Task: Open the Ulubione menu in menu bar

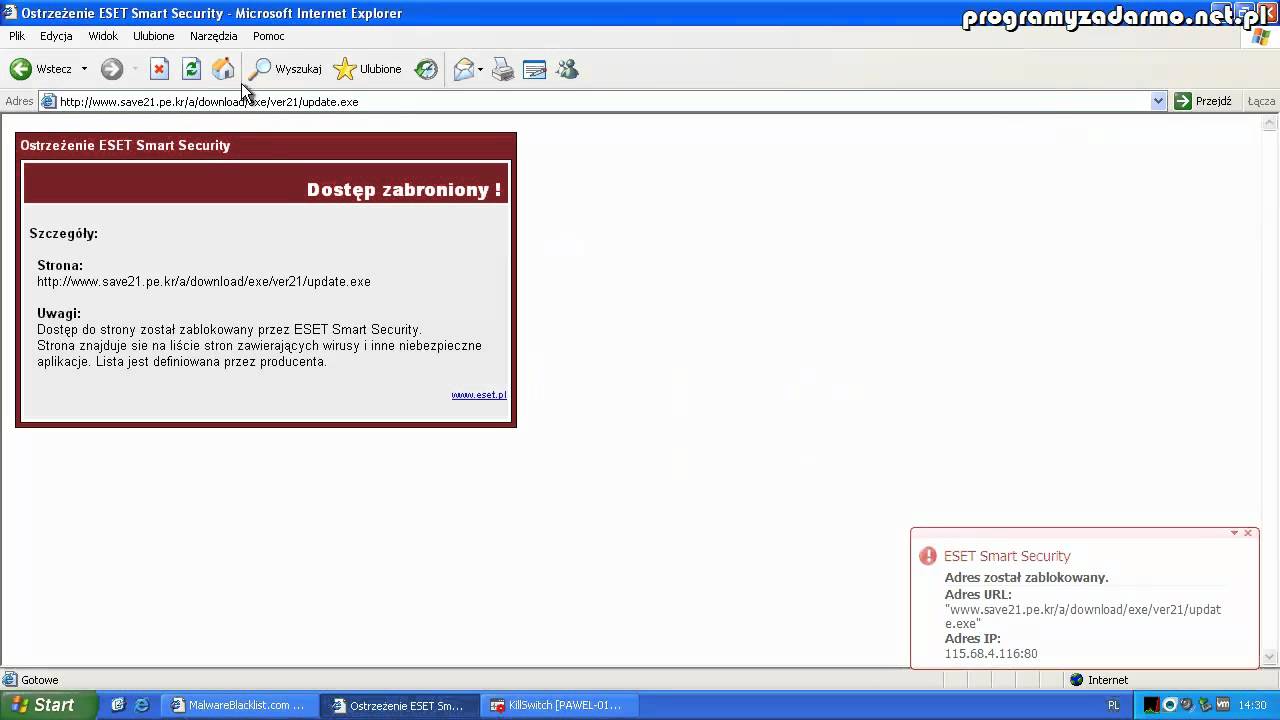Action: point(154,36)
